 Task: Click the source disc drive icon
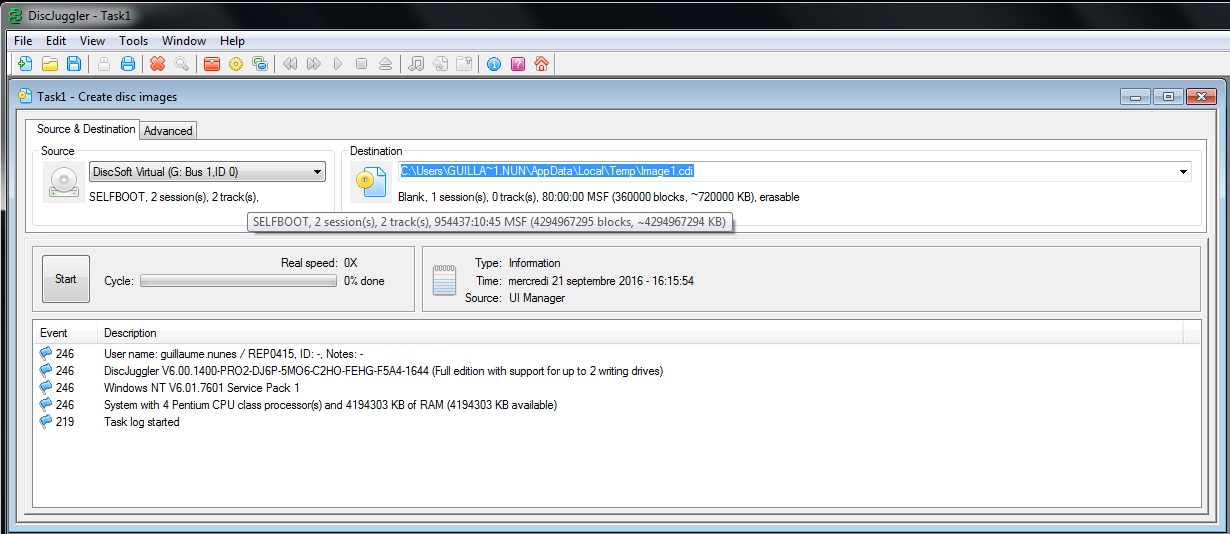pyautogui.click(x=64, y=182)
